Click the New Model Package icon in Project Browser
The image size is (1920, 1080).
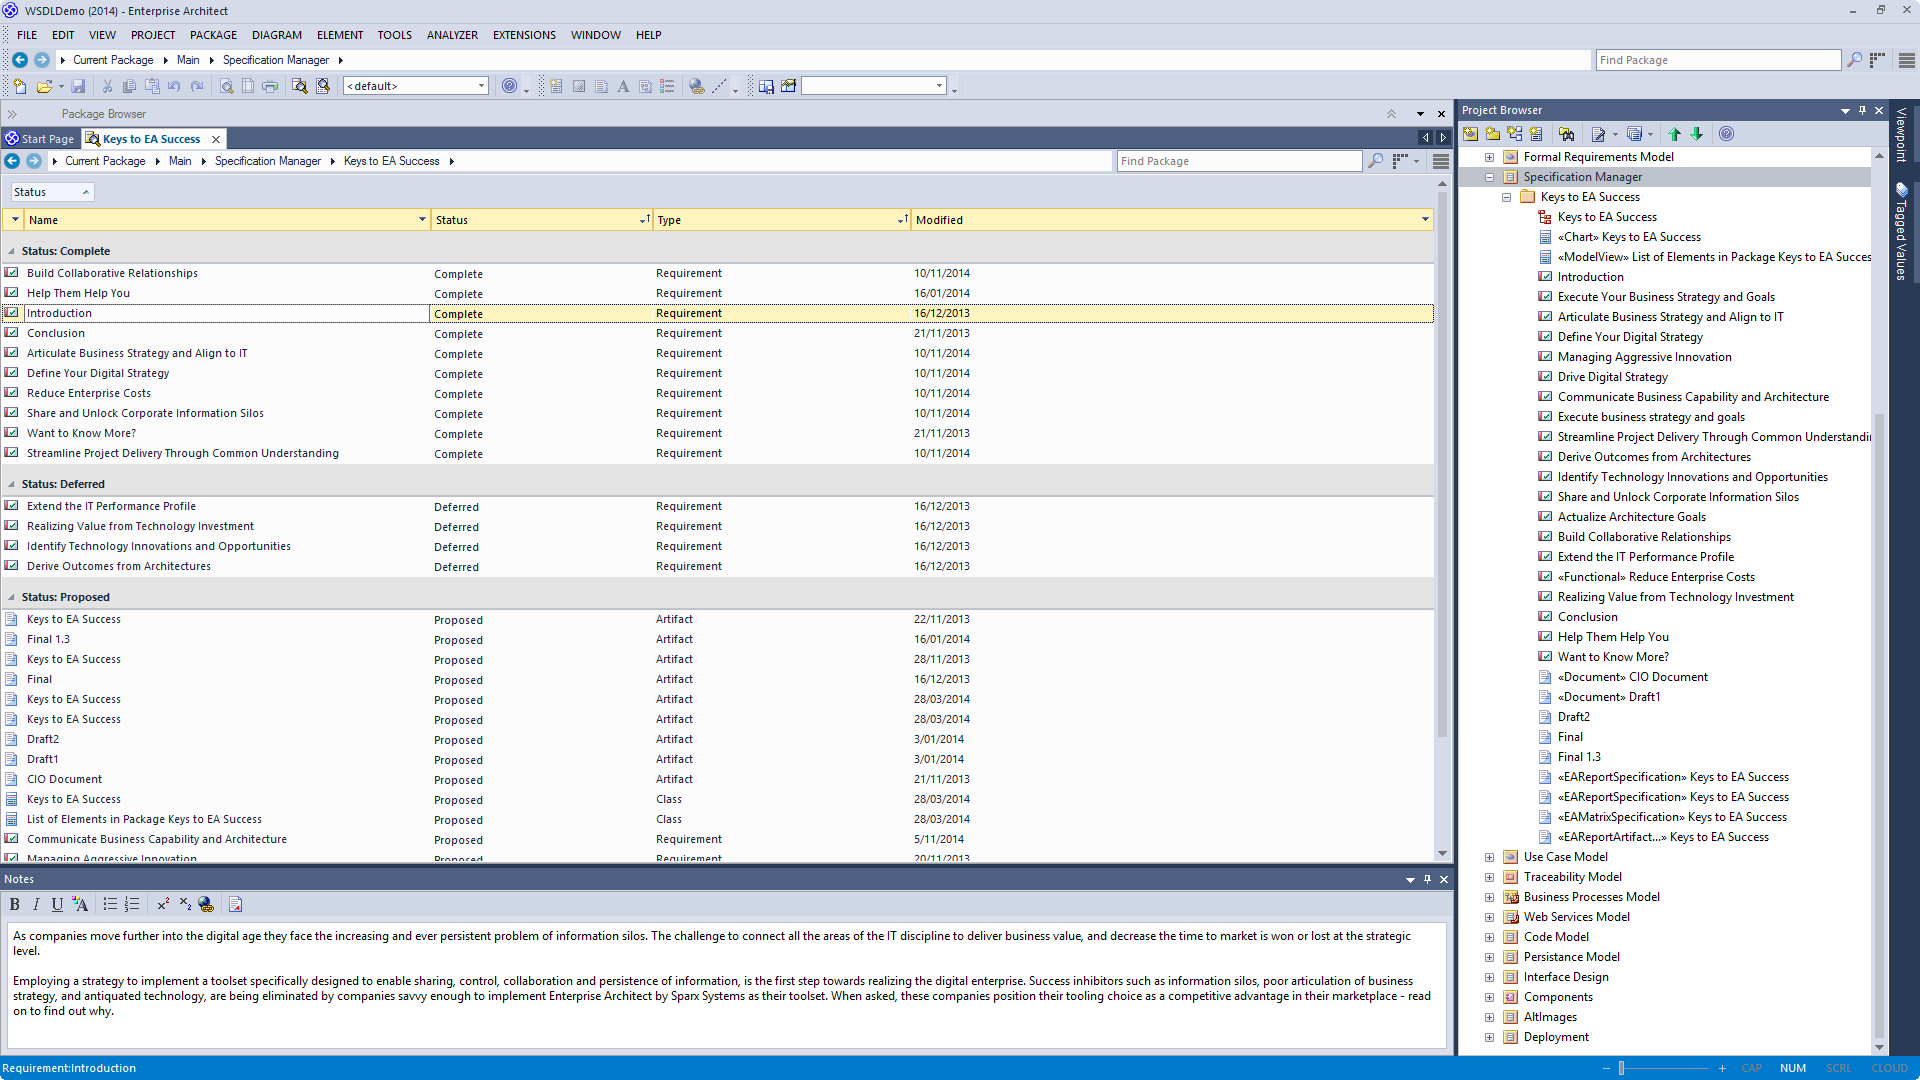pyautogui.click(x=1470, y=134)
